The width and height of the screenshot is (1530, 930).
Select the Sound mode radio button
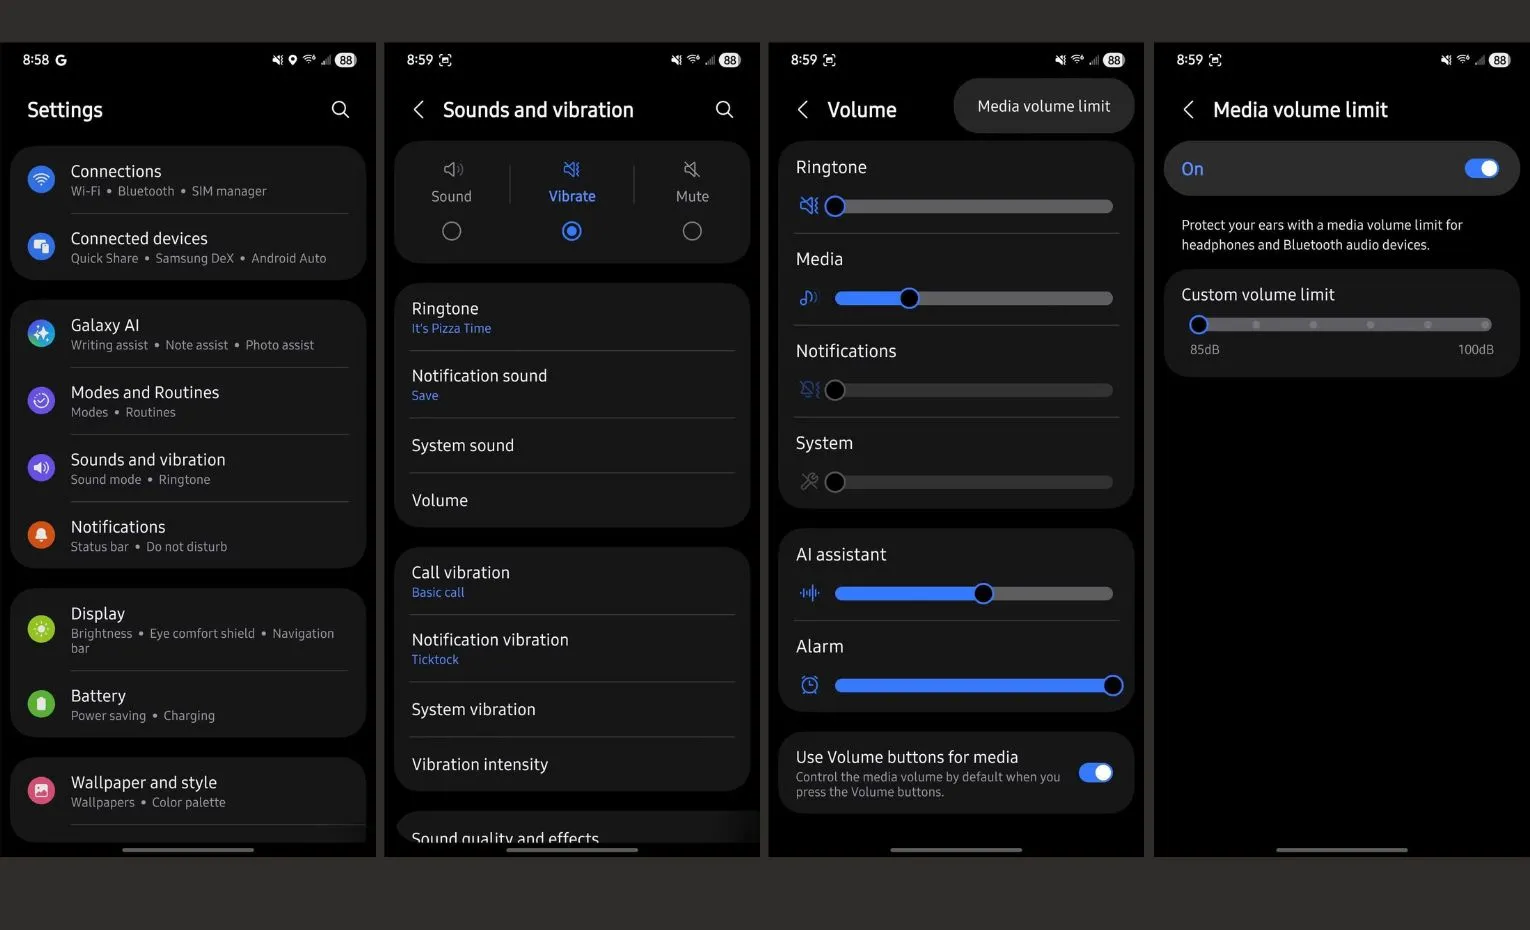pyautogui.click(x=452, y=231)
